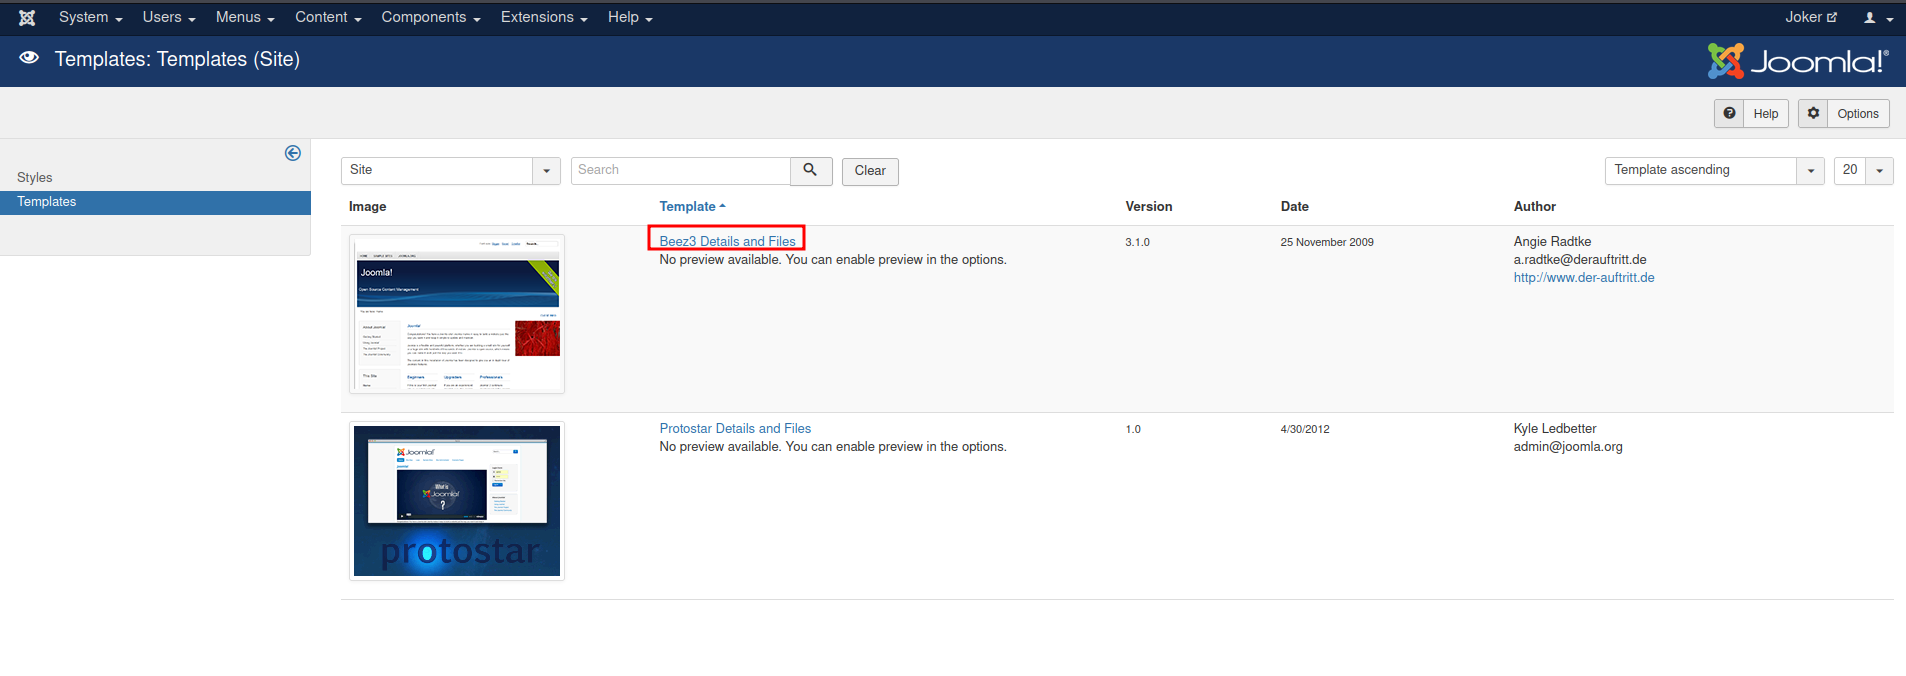Click the date 4/30/2012

coord(1305,429)
